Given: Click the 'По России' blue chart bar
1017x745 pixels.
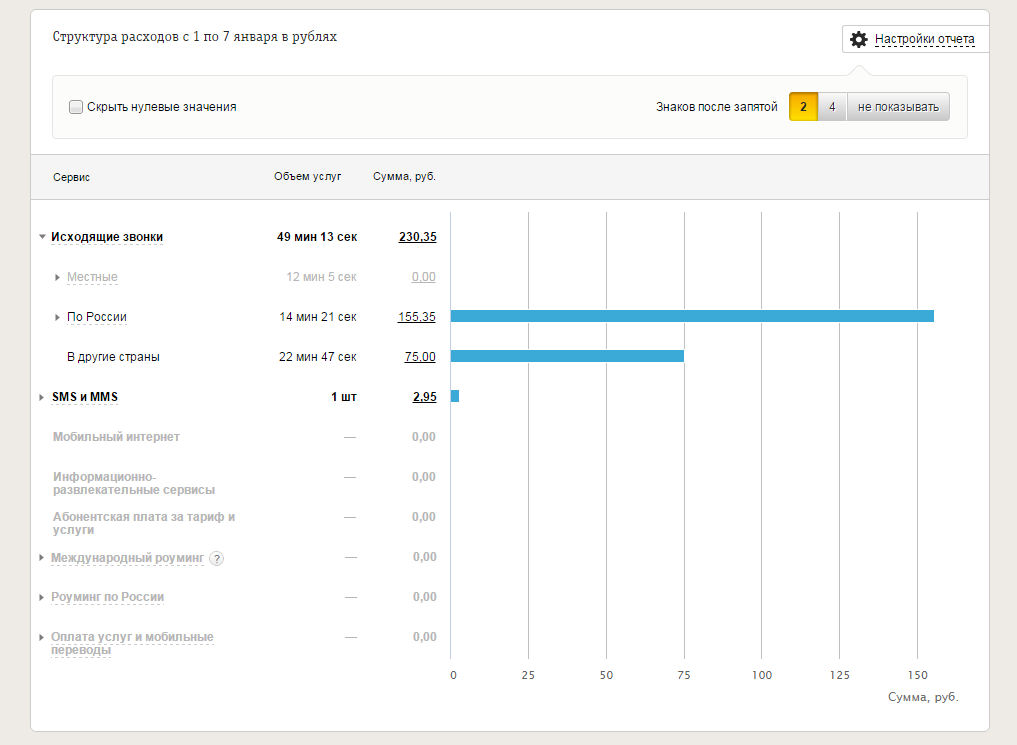Looking at the screenshot, I should pyautogui.click(x=692, y=316).
